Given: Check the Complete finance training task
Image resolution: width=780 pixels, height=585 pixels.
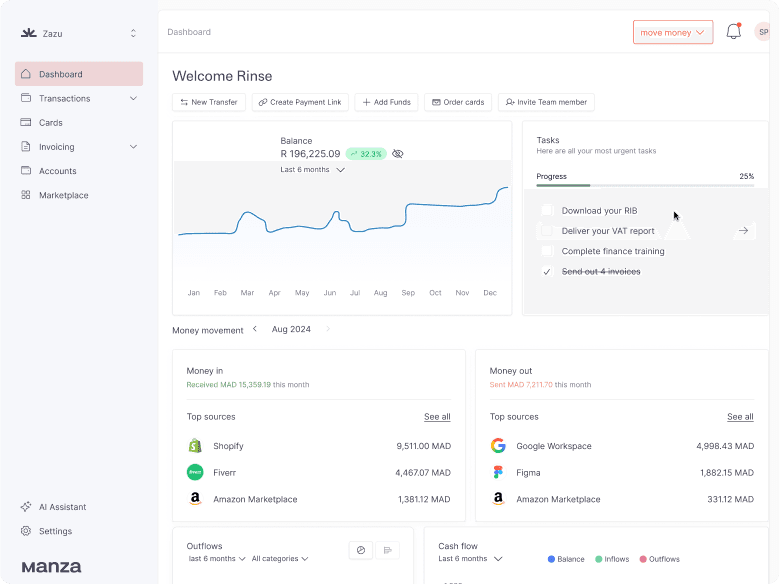Looking at the screenshot, I should coord(547,251).
